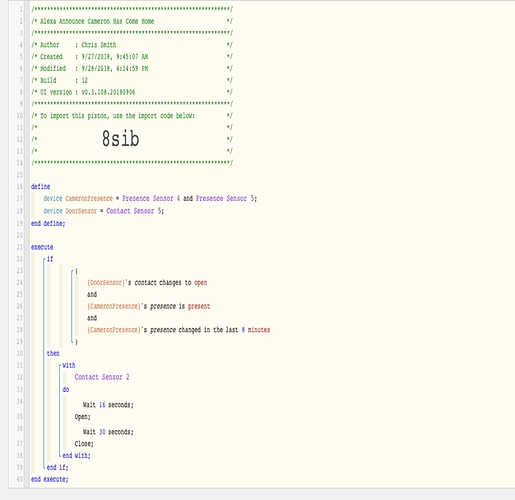Select the 'Wait 16 seconds;' action

coord(108,405)
